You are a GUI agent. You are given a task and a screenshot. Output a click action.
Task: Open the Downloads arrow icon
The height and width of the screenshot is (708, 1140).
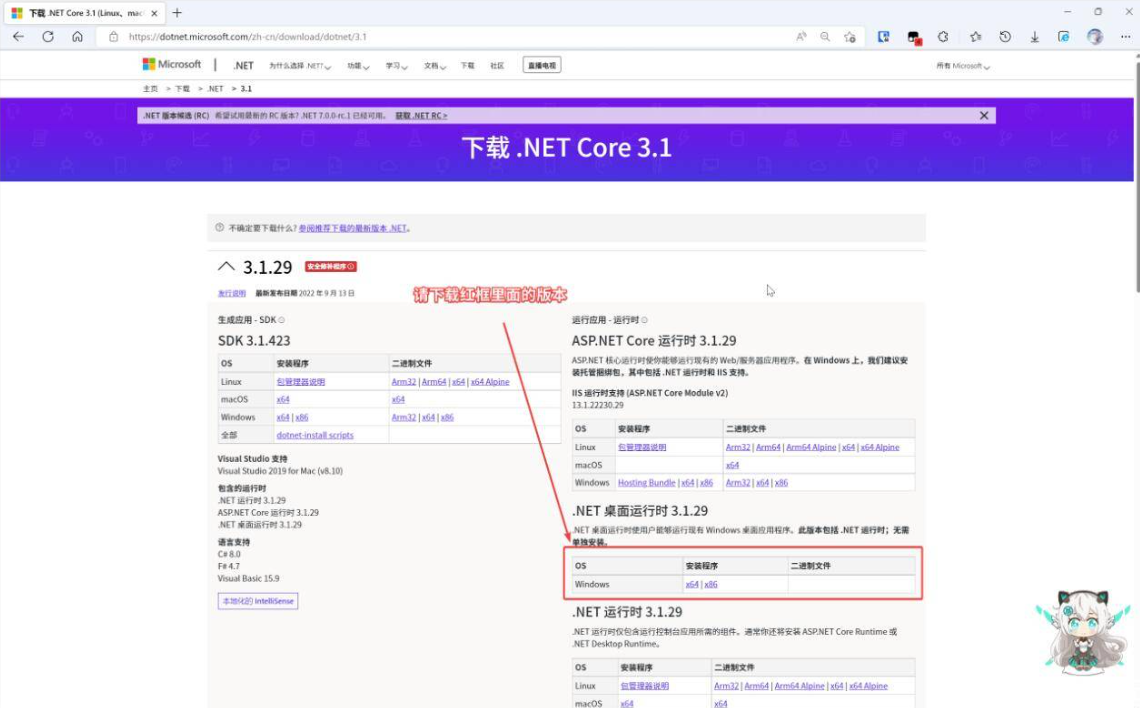pos(1035,36)
